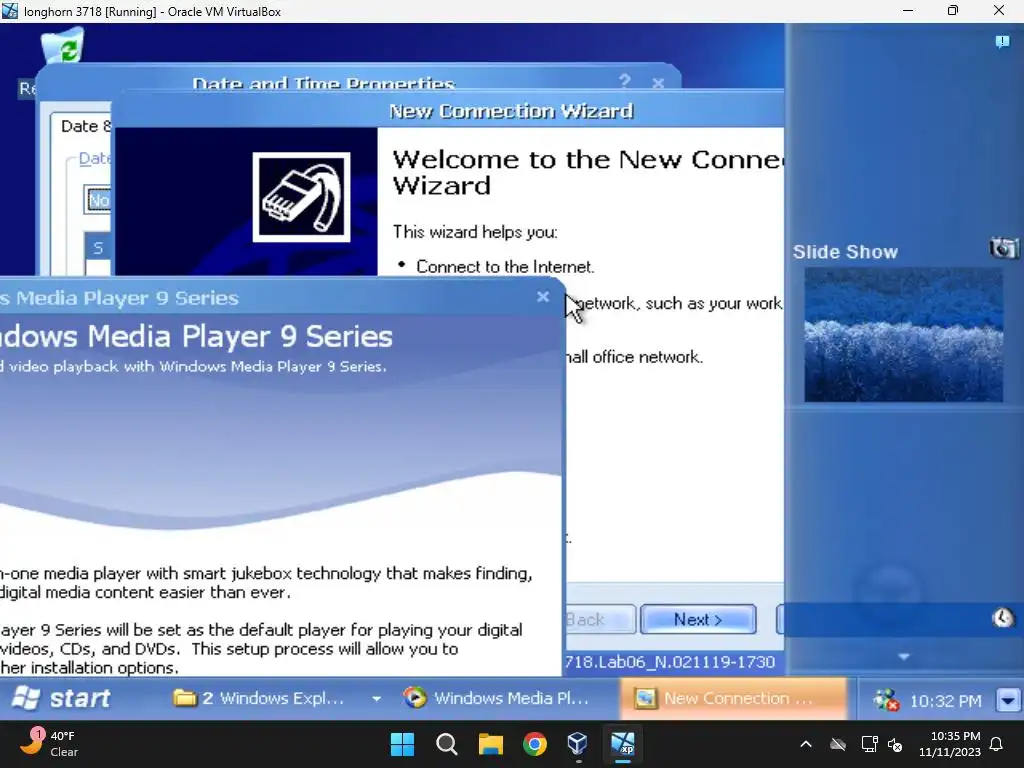The height and width of the screenshot is (768, 1024).
Task: Click the Windows Media Player 9 Series heading
Action: click(x=196, y=336)
